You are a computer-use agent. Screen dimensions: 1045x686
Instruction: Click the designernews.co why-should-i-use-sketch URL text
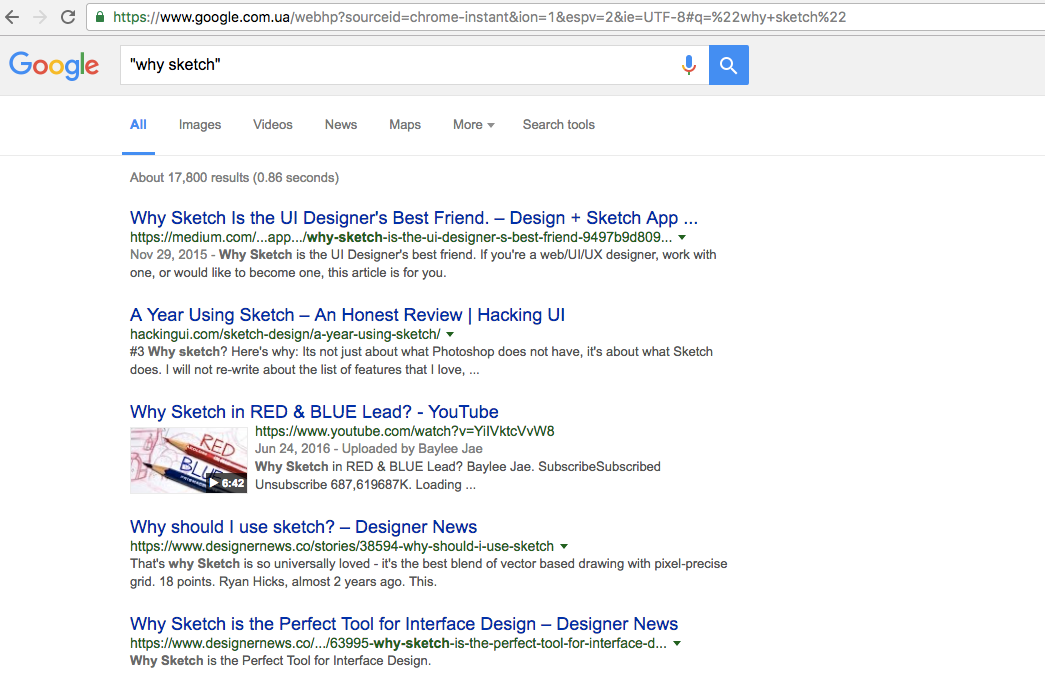[x=342, y=547]
